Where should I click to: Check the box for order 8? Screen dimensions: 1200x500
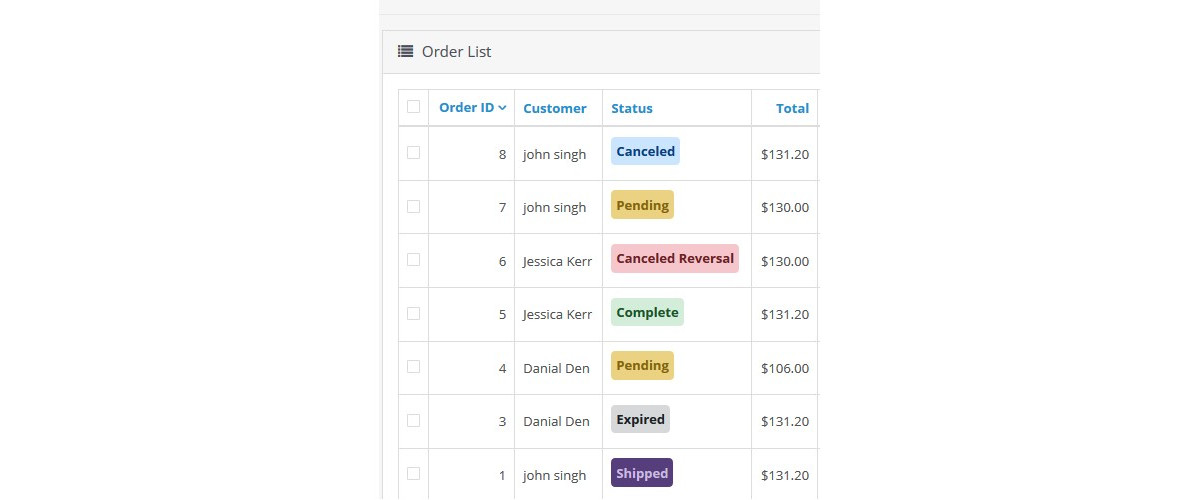[413, 153]
